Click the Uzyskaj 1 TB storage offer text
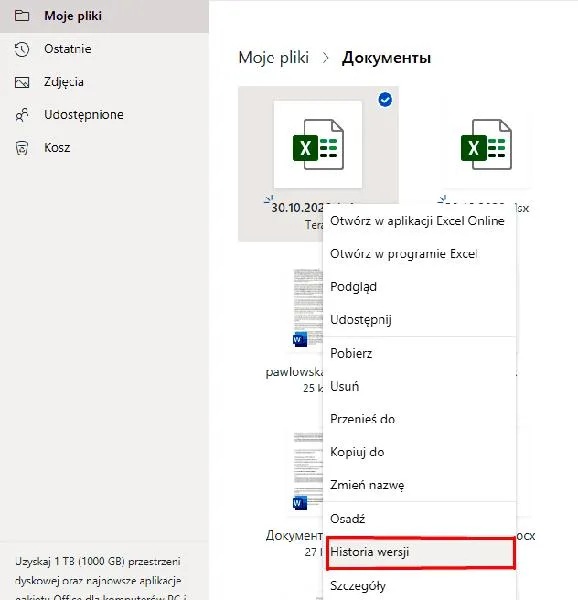The image size is (578, 600). click(x=100, y=579)
